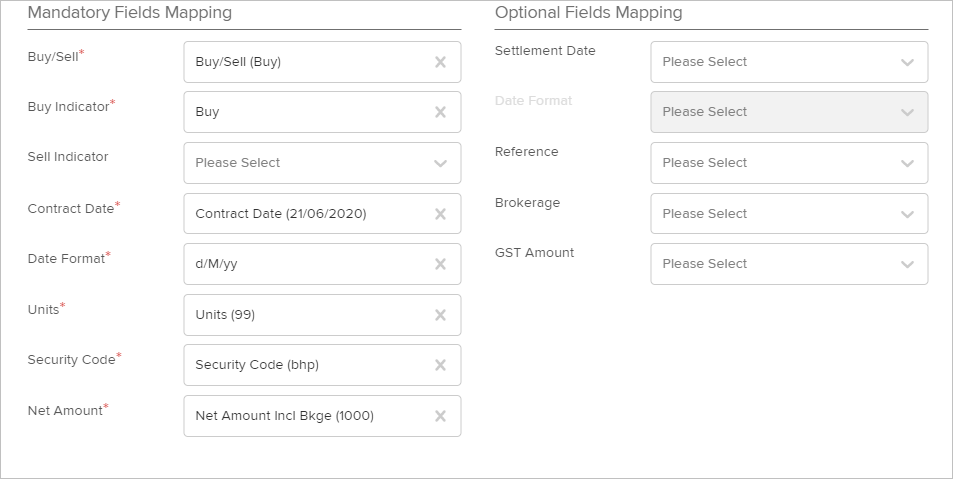This screenshot has width=953, height=479.
Task: Click the Optional Fields Mapping heading
Action: click(588, 12)
